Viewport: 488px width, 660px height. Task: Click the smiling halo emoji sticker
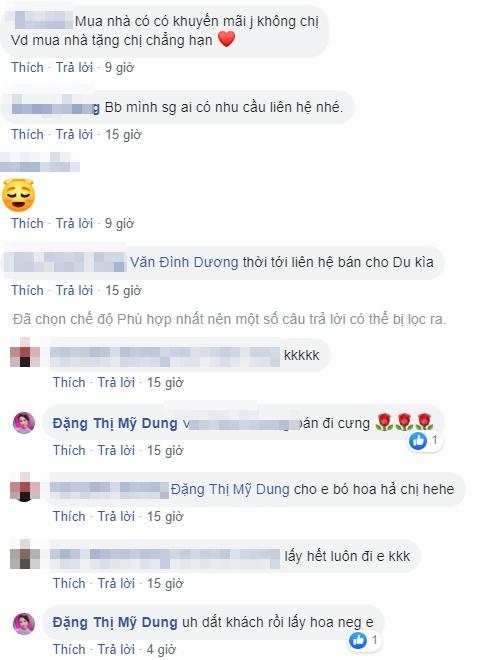[19, 195]
